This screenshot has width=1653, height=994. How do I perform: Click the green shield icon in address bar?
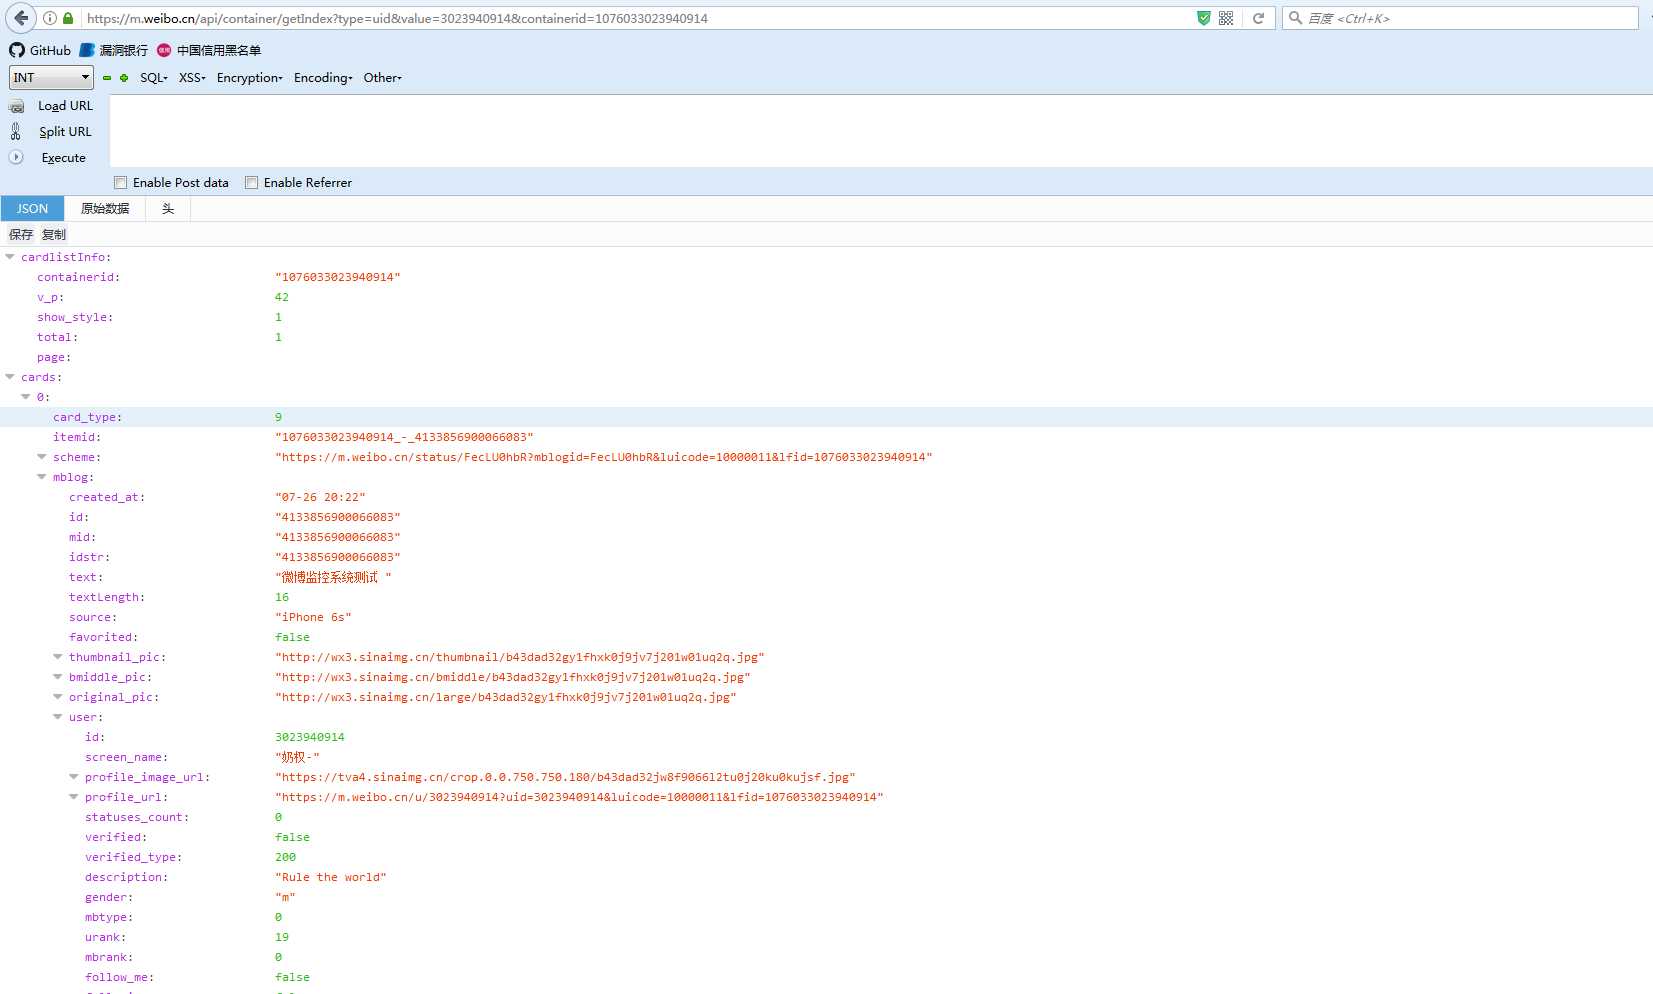pos(1204,18)
